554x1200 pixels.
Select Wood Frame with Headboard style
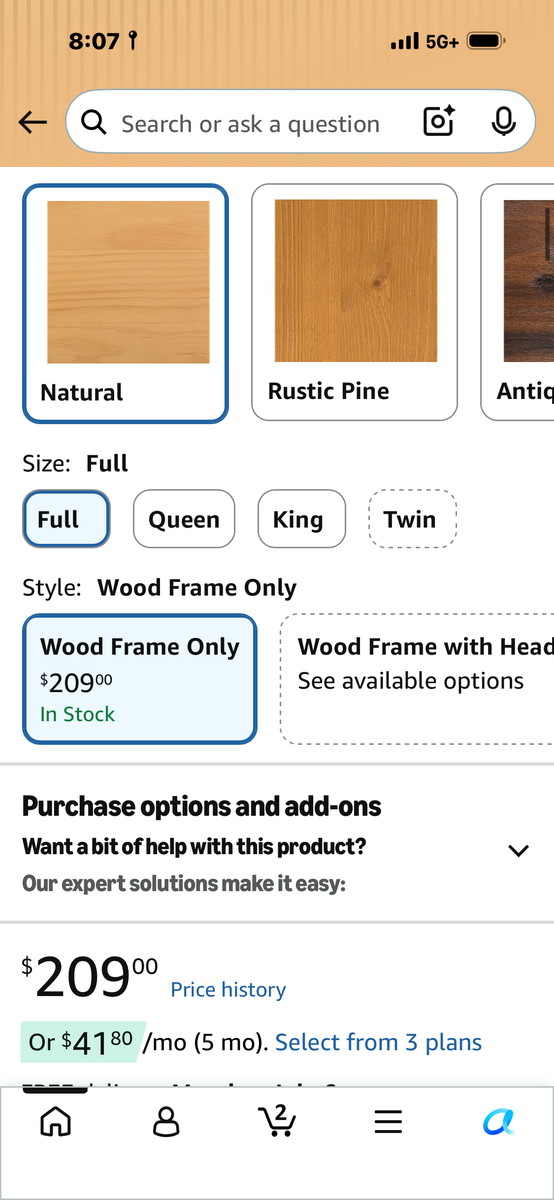point(417,678)
